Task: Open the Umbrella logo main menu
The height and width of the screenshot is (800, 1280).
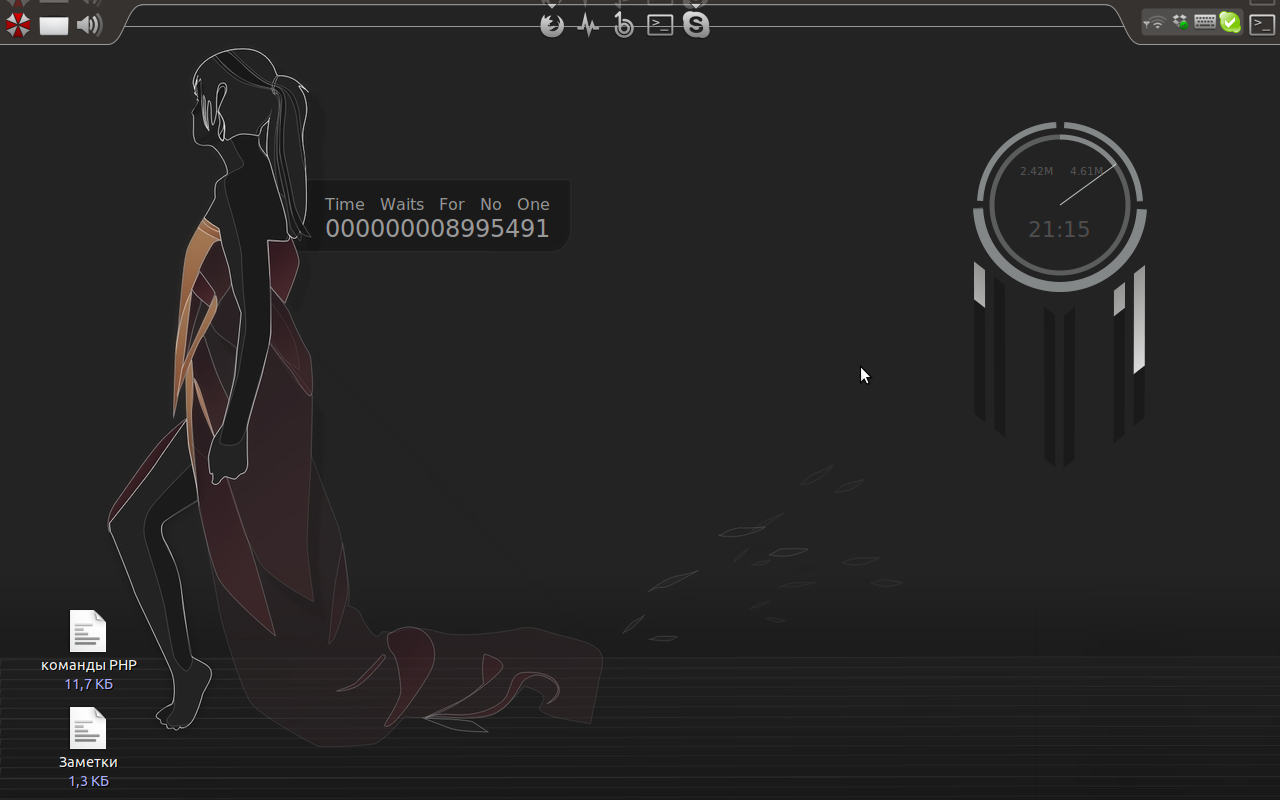Action: (x=17, y=25)
